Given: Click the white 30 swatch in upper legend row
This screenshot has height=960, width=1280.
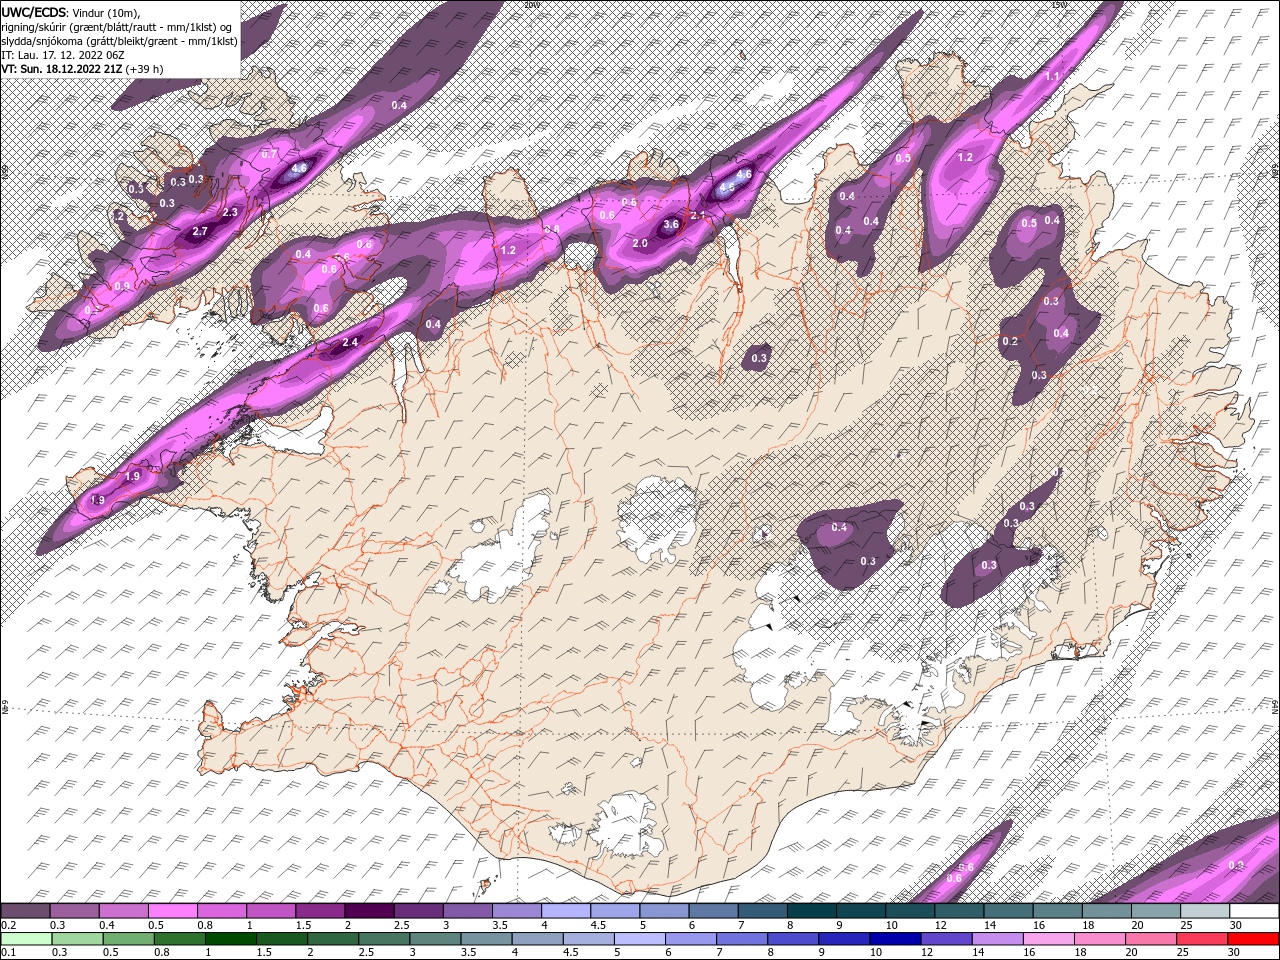Looking at the screenshot, I should coord(1254,911).
